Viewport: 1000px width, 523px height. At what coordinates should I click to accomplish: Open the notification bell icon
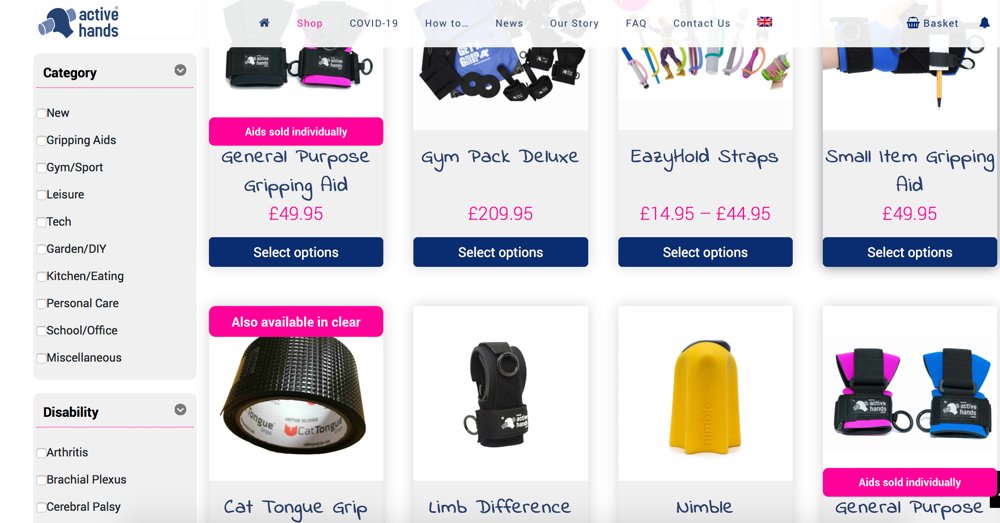[x=985, y=23]
